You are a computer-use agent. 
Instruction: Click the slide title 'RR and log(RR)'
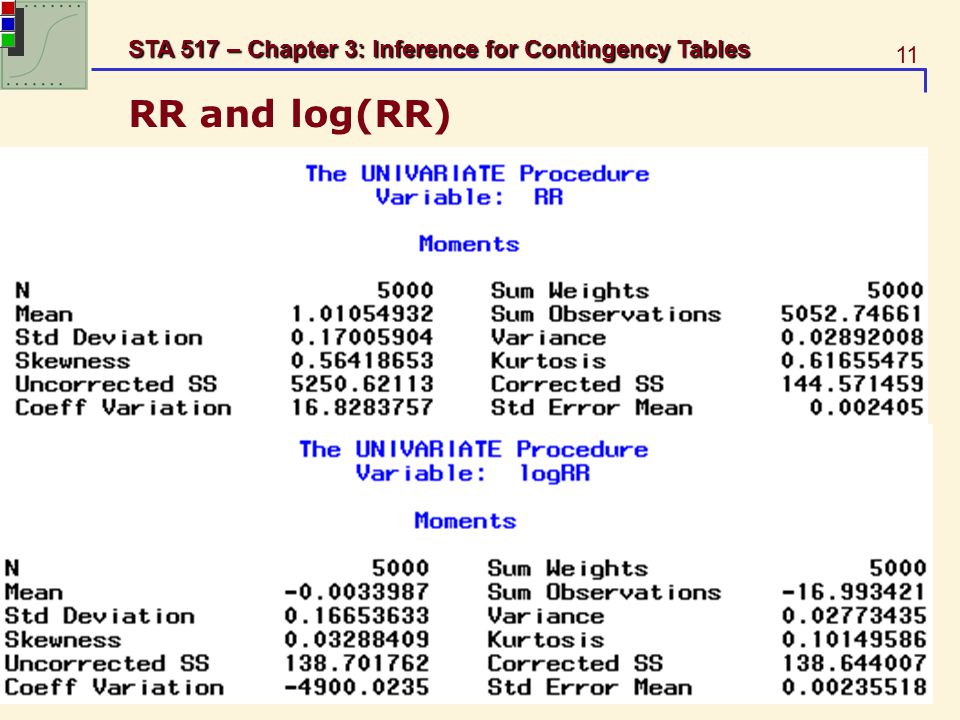(290, 114)
